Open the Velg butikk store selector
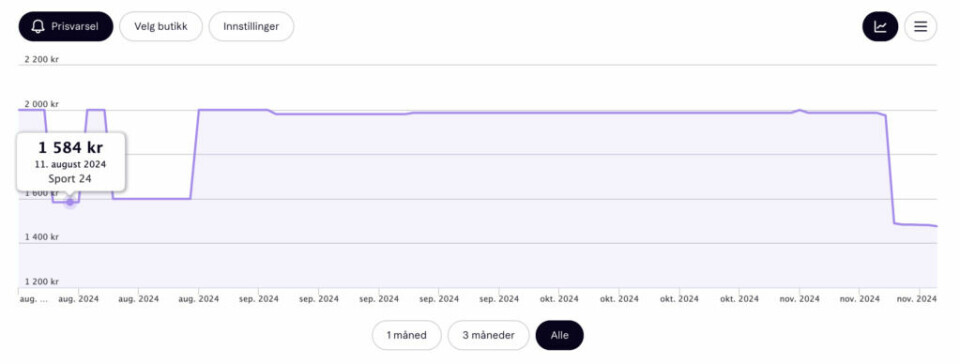Screen dimensions: 960x364 tap(160, 26)
